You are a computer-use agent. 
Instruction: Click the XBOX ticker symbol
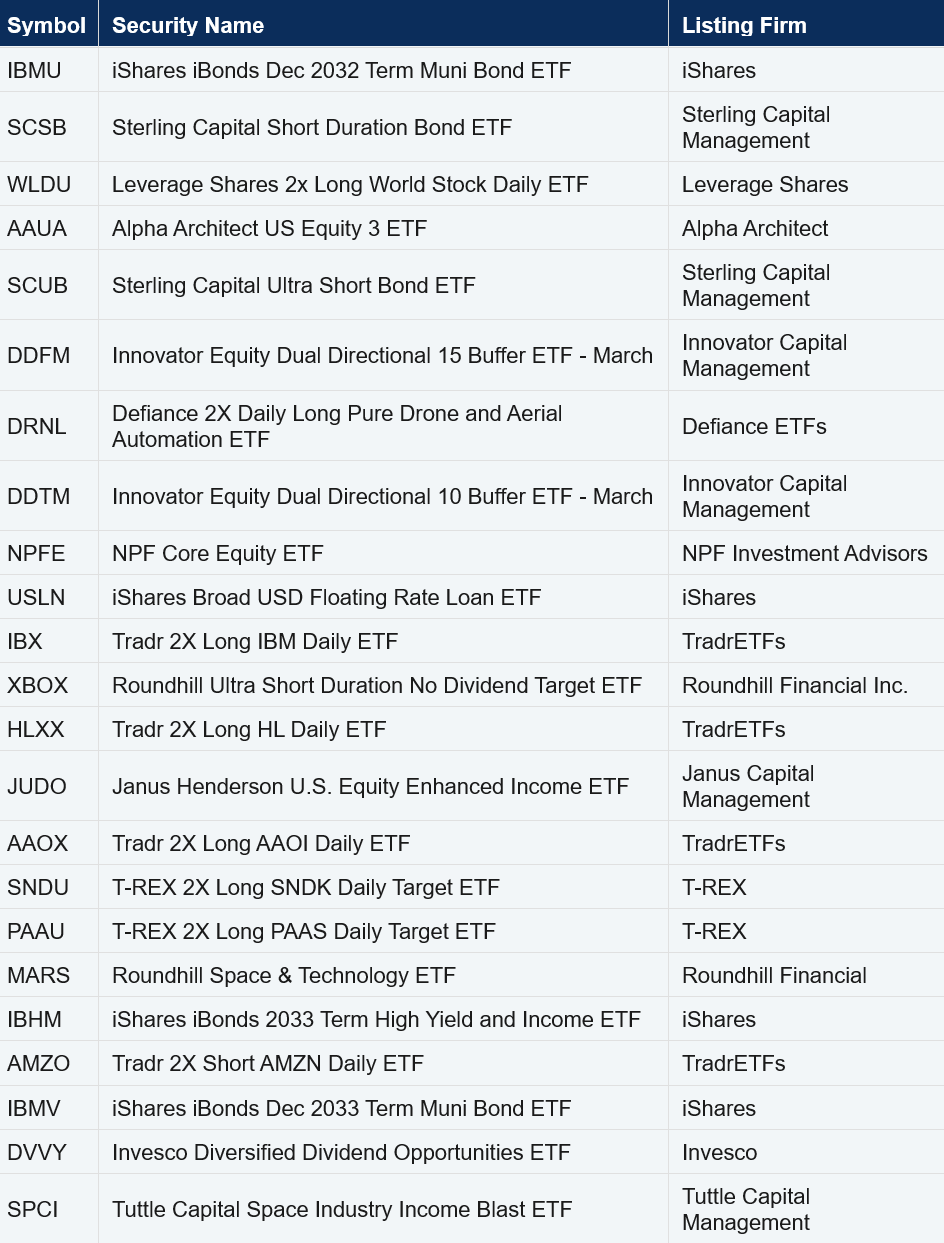click(37, 686)
